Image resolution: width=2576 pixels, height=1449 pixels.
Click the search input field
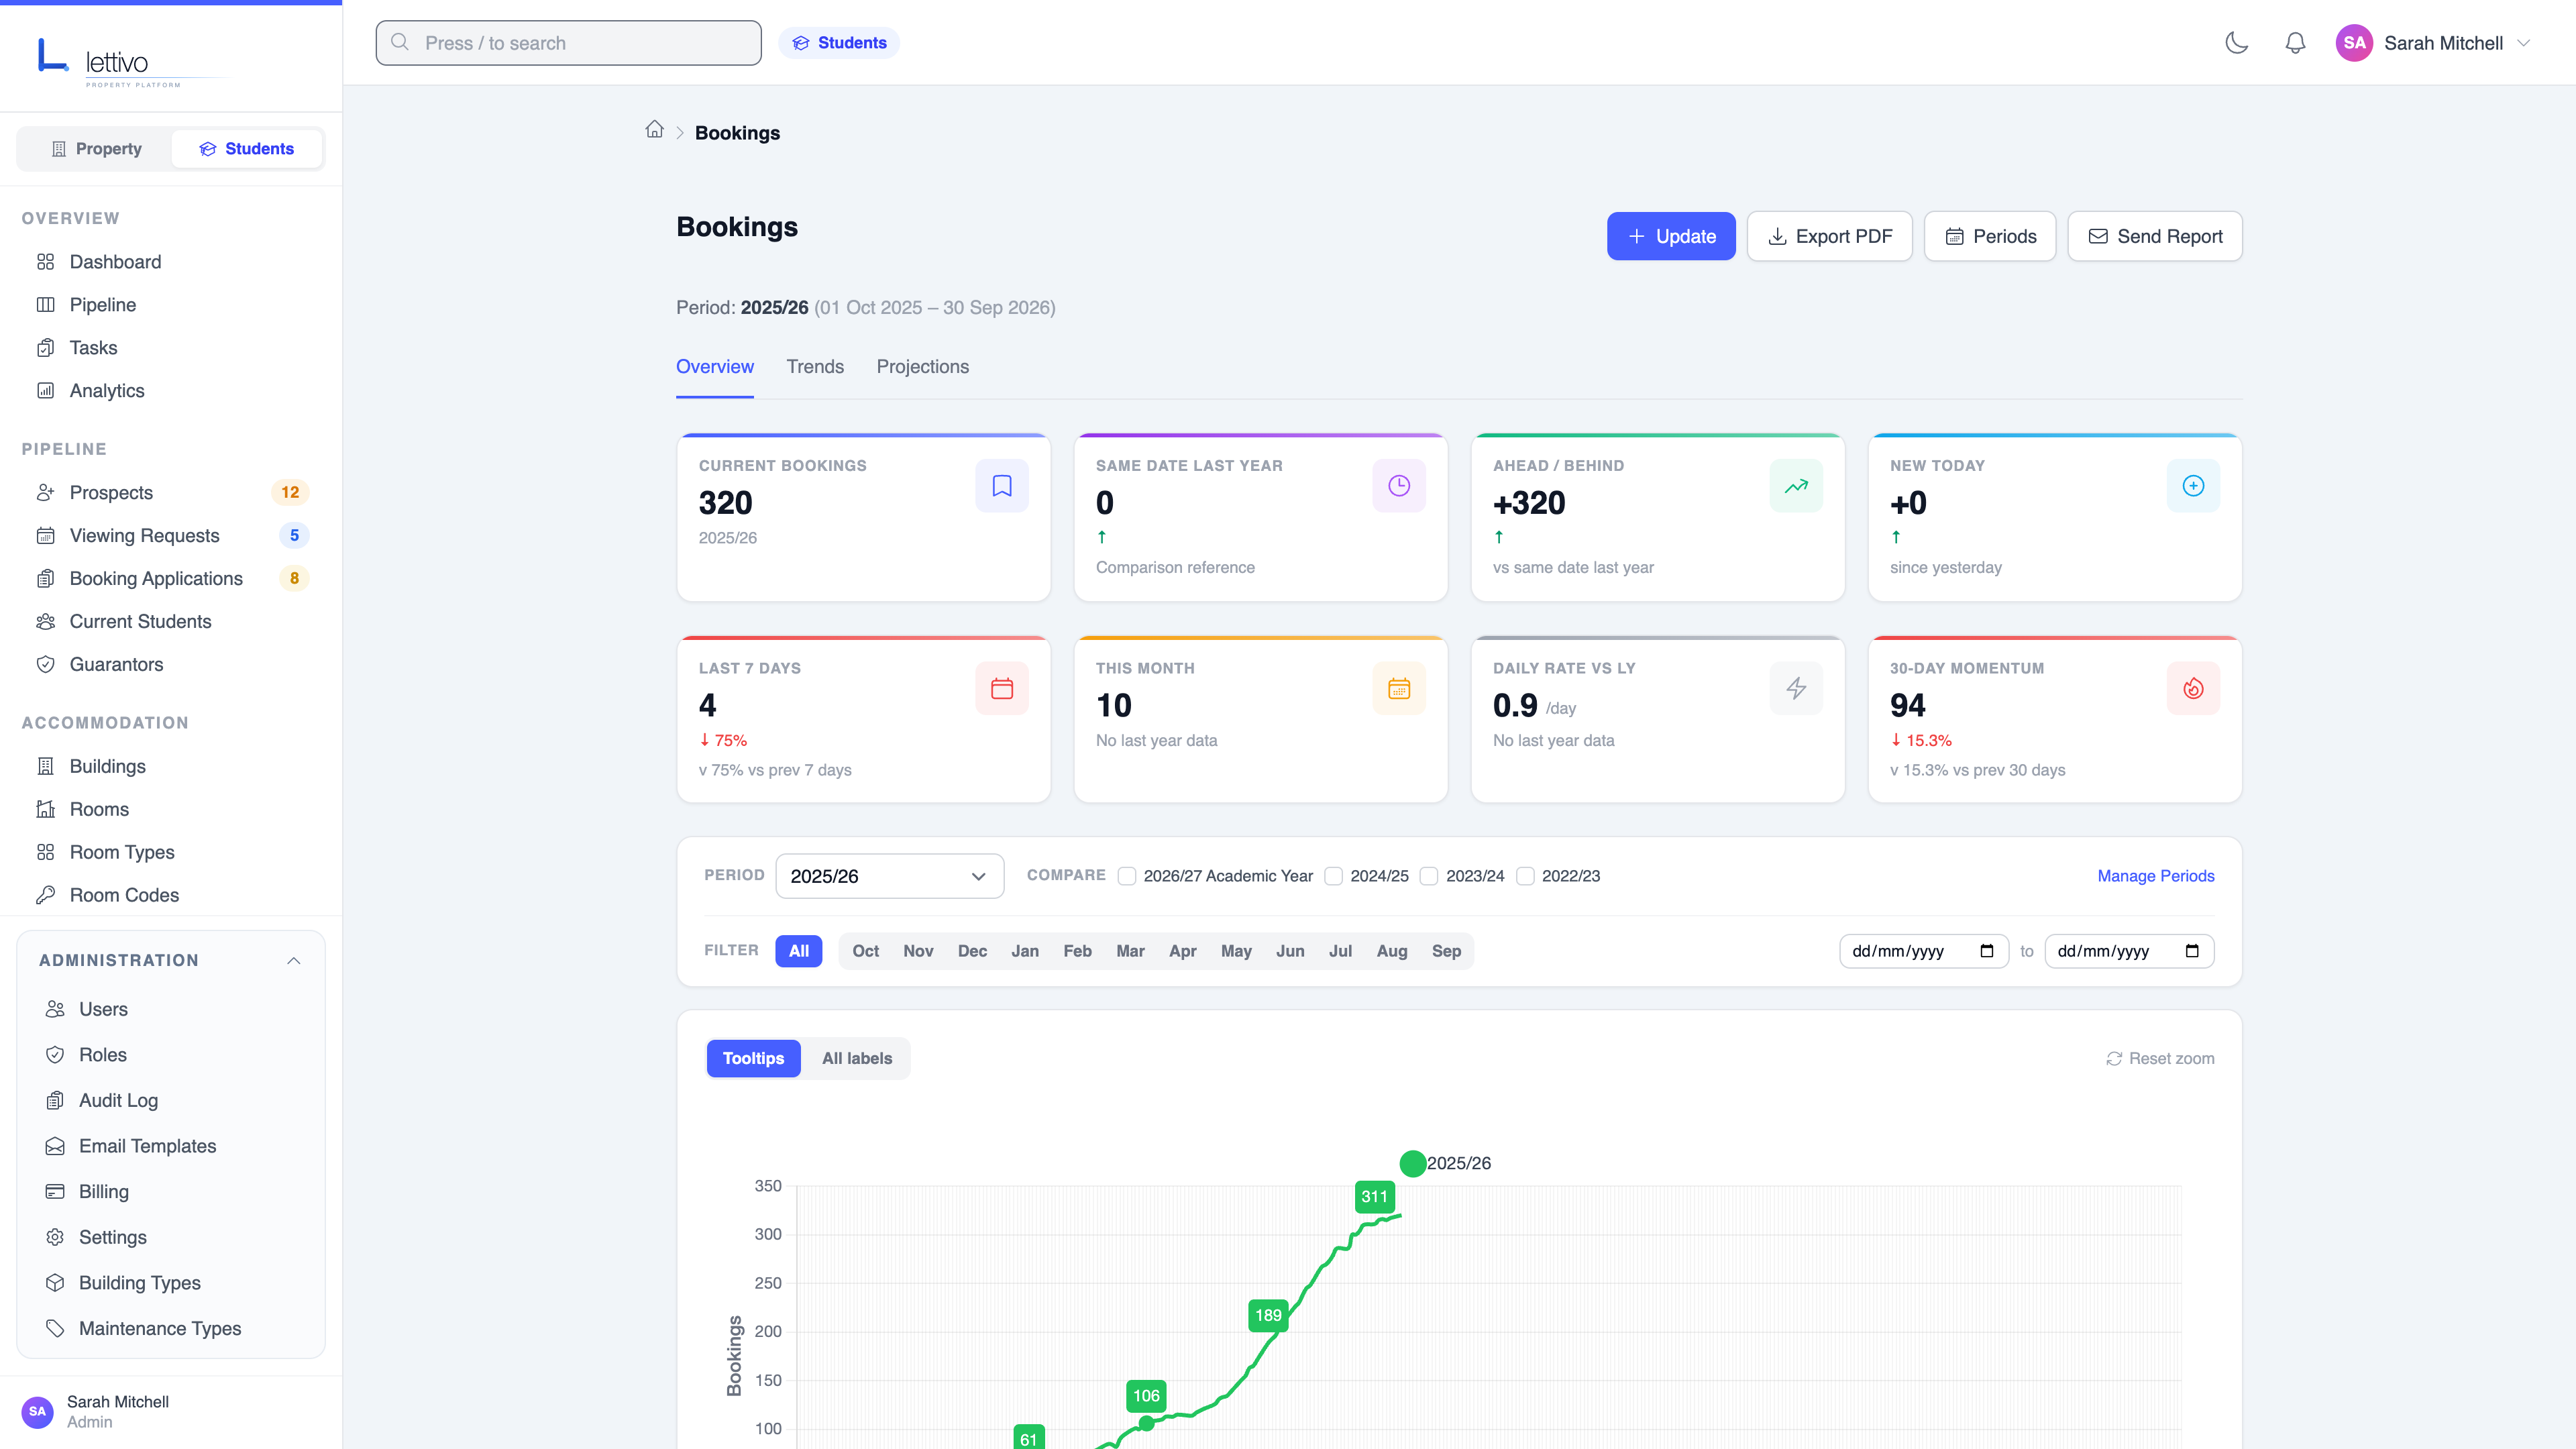[x=567, y=43]
